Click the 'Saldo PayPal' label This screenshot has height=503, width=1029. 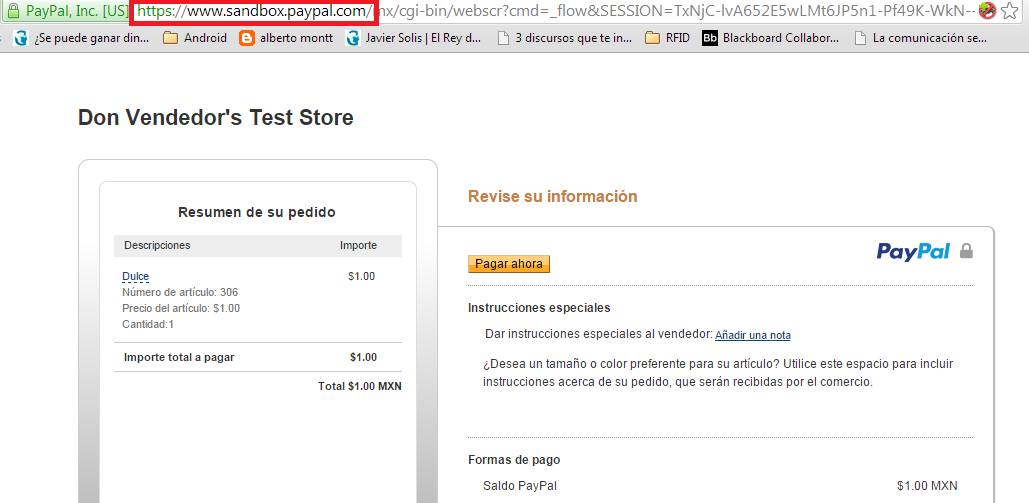520,487
